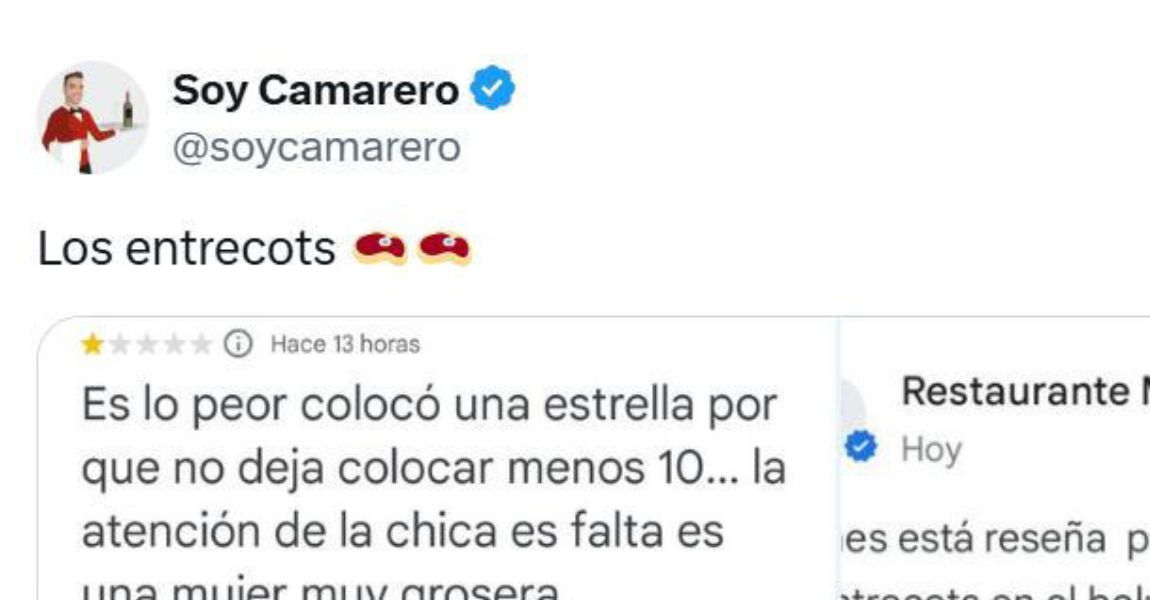Click the info icon next to the rating
This screenshot has width=1150, height=600.
click(238, 343)
